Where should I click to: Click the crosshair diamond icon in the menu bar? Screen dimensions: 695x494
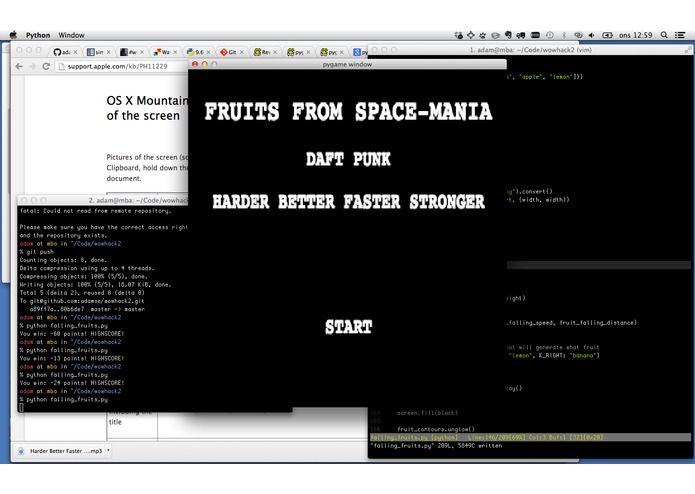471,35
